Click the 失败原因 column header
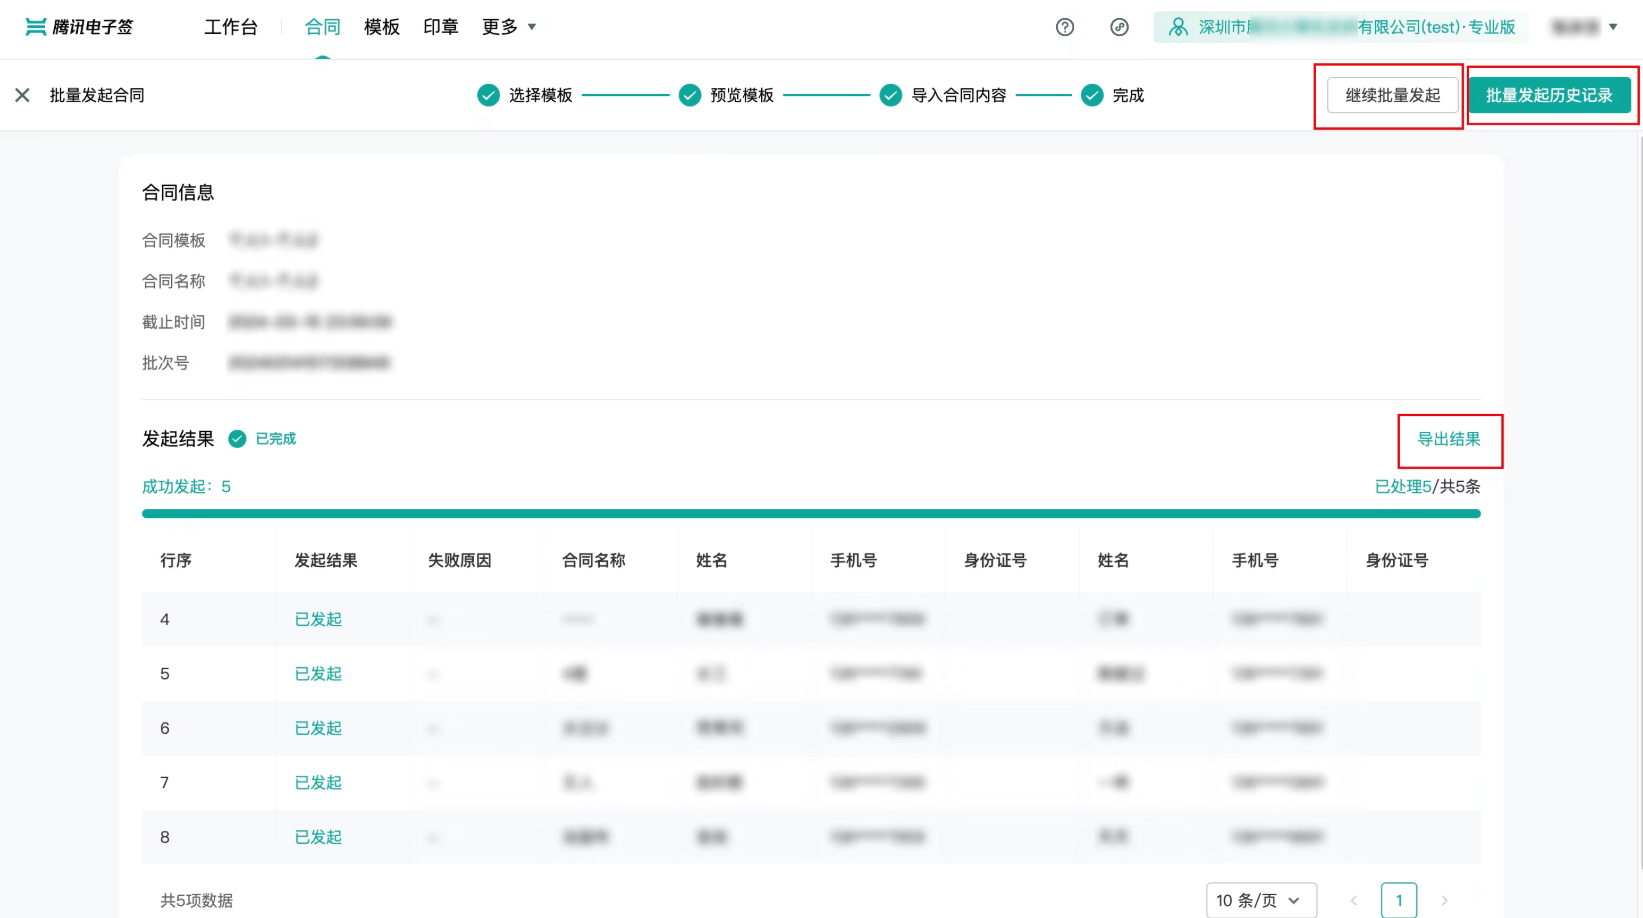 click(x=460, y=561)
